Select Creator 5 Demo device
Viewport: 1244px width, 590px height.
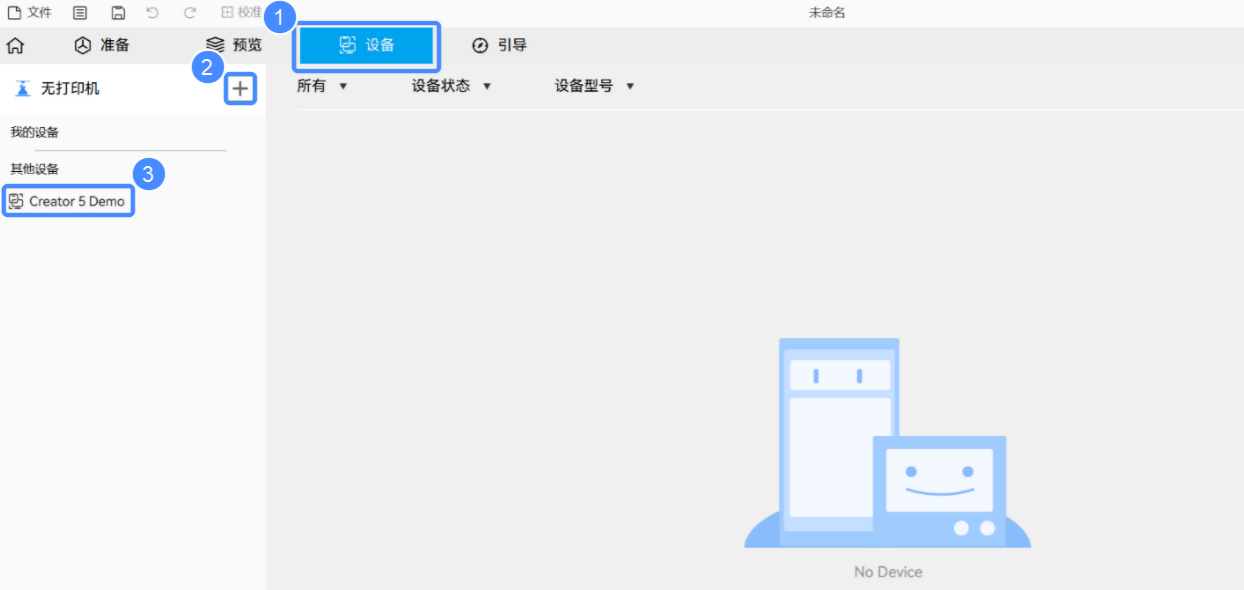click(68, 201)
